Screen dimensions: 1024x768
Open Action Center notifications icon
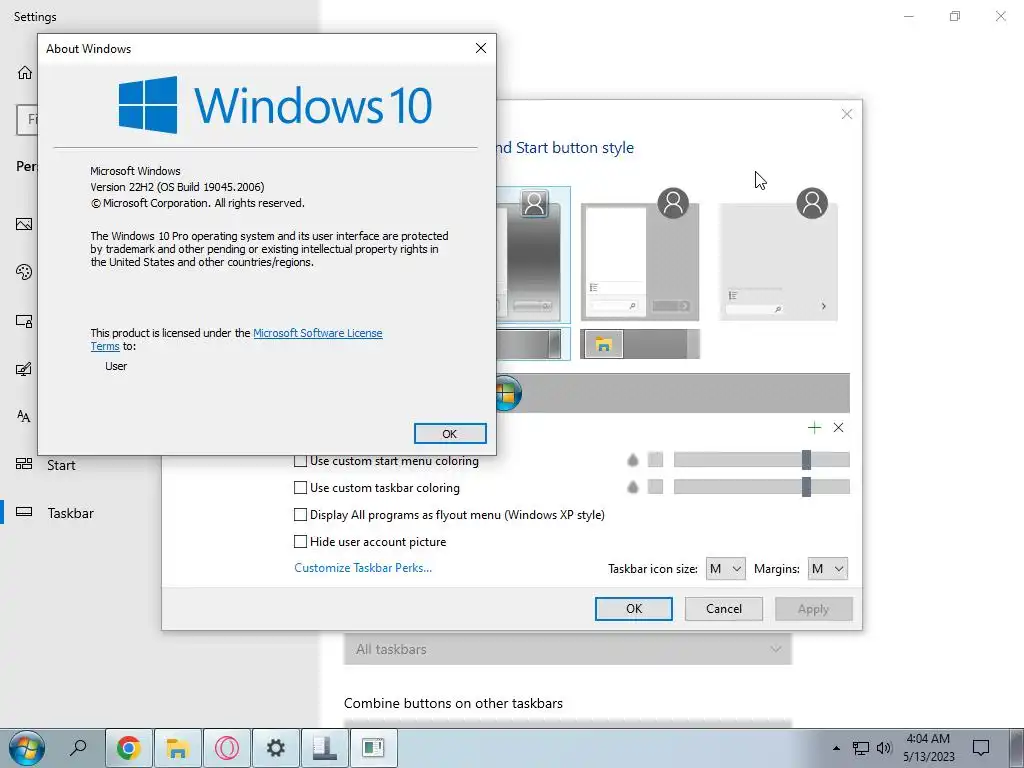[x=981, y=748]
